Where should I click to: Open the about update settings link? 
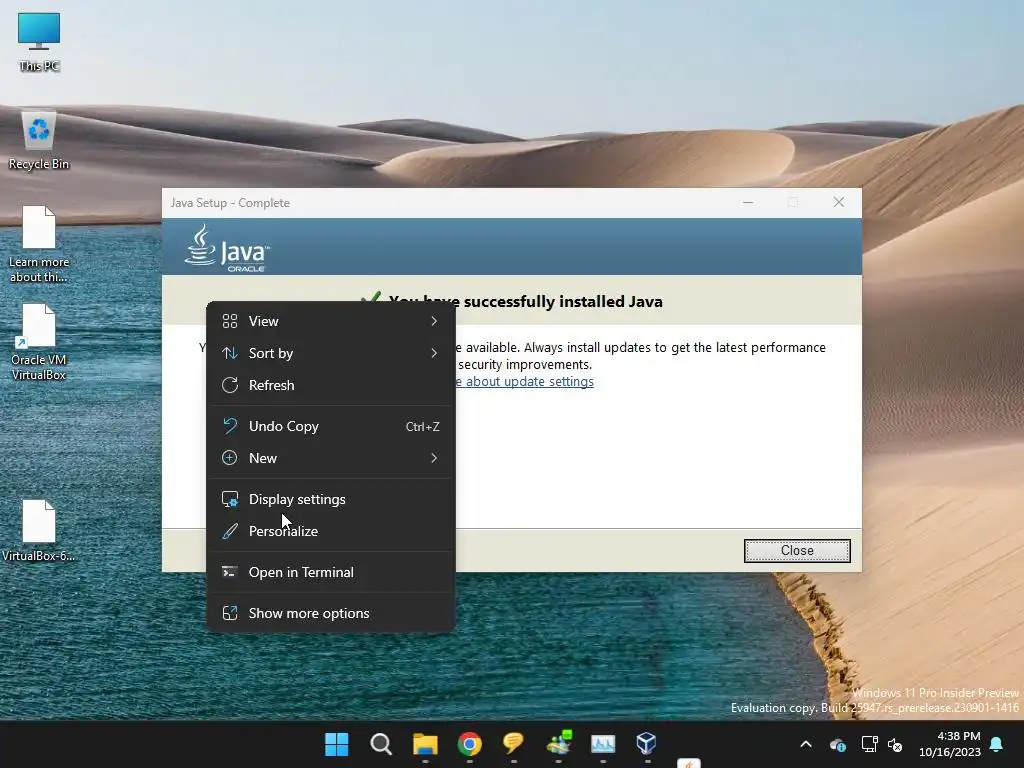tap(526, 382)
